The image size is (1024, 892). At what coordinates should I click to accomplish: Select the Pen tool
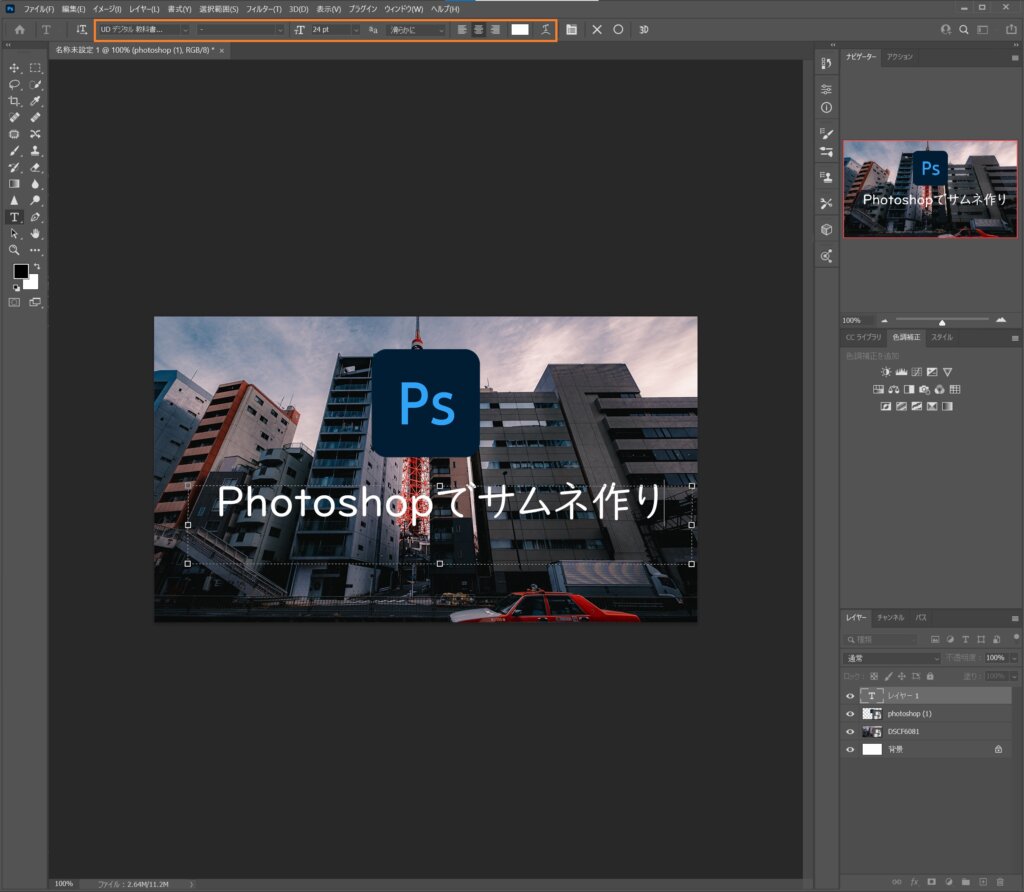[x=35, y=217]
